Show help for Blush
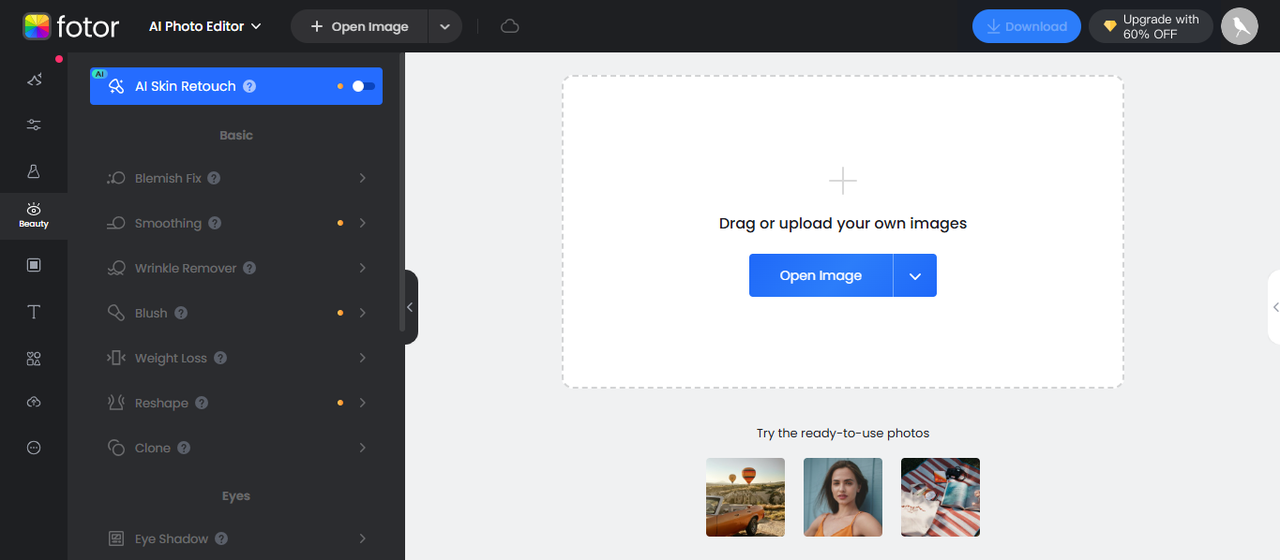This screenshot has width=1280, height=560. 181,313
